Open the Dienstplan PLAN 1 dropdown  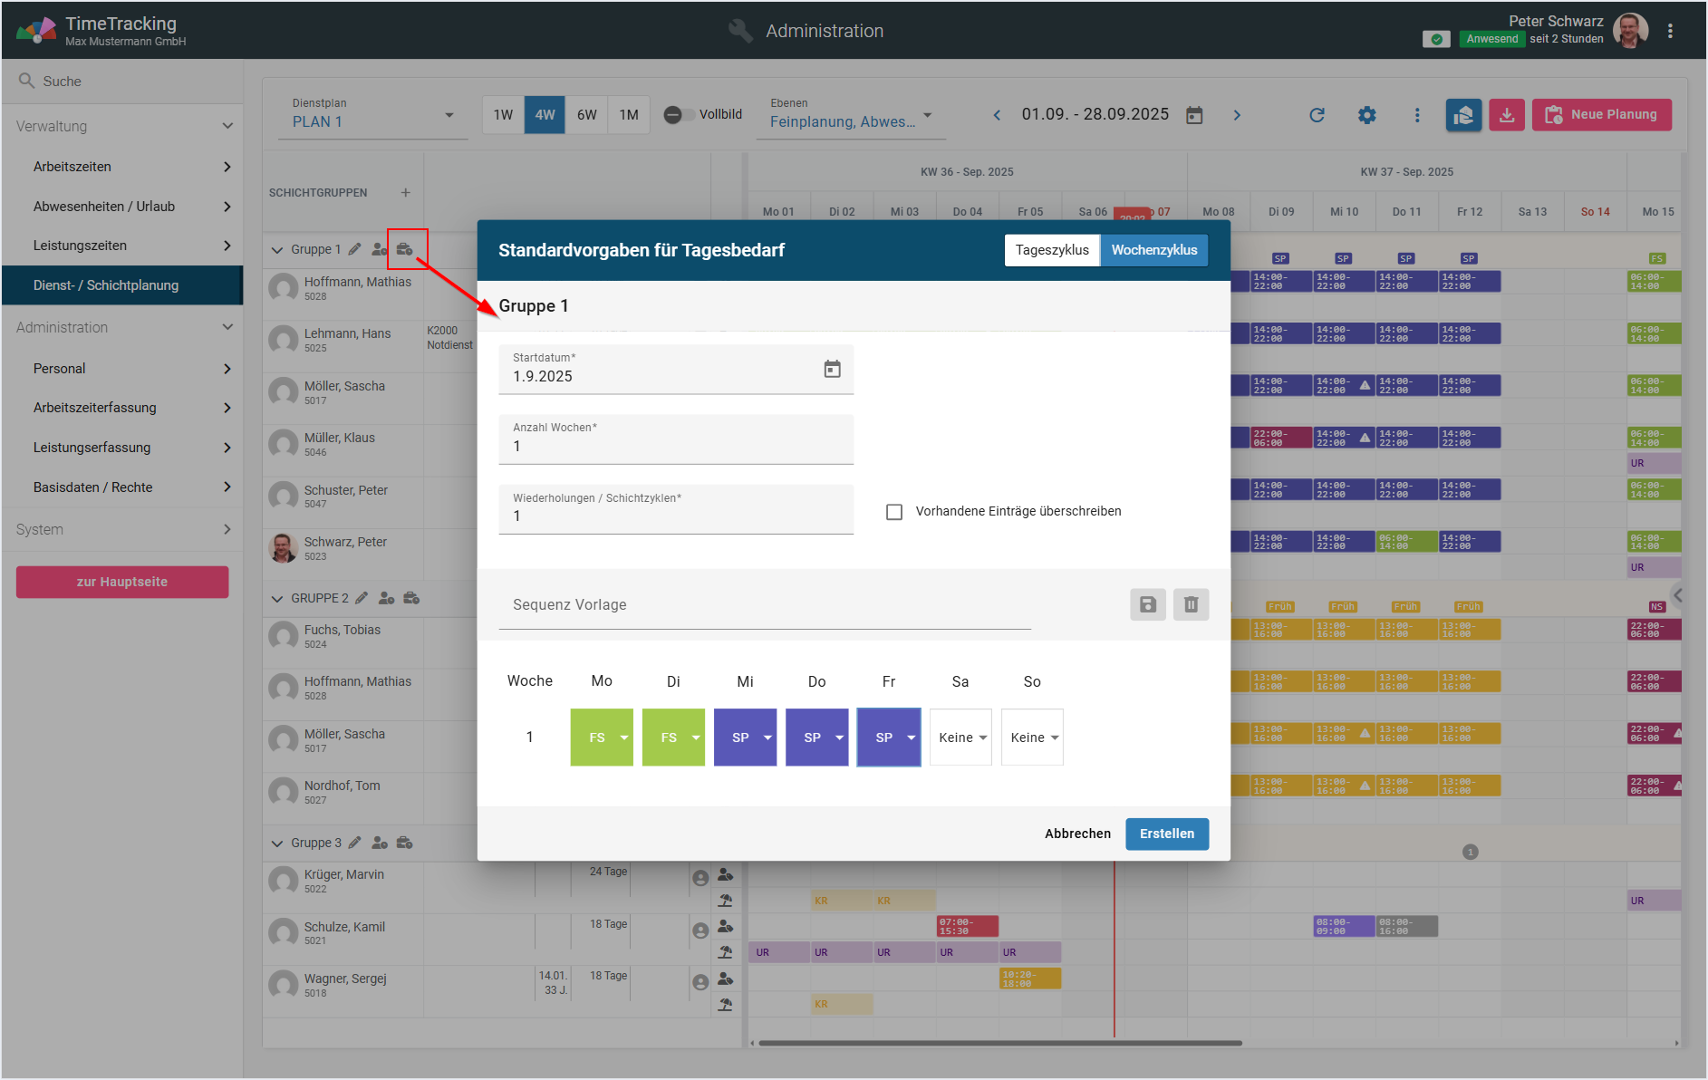pyautogui.click(x=372, y=120)
